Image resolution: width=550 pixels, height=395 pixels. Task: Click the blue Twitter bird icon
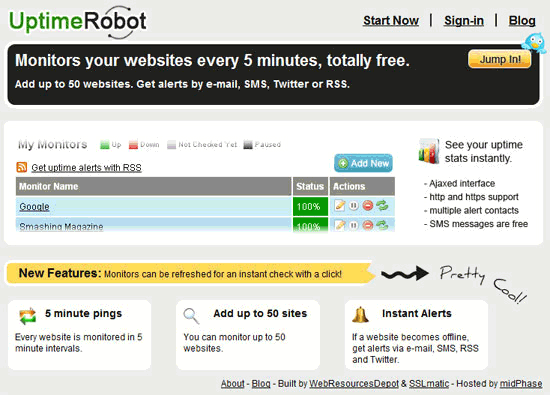(534, 43)
